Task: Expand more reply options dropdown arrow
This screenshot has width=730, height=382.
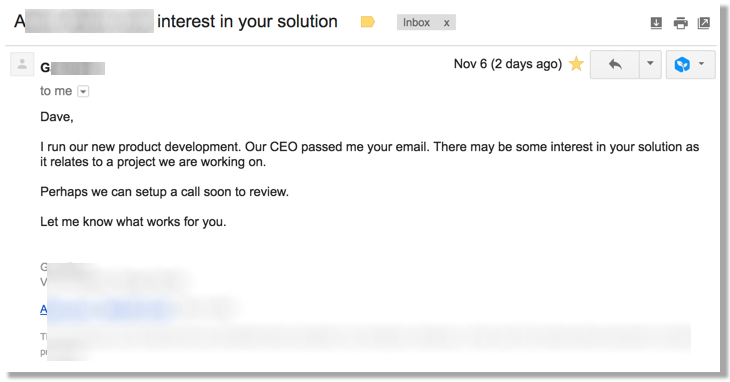Action: pos(650,64)
